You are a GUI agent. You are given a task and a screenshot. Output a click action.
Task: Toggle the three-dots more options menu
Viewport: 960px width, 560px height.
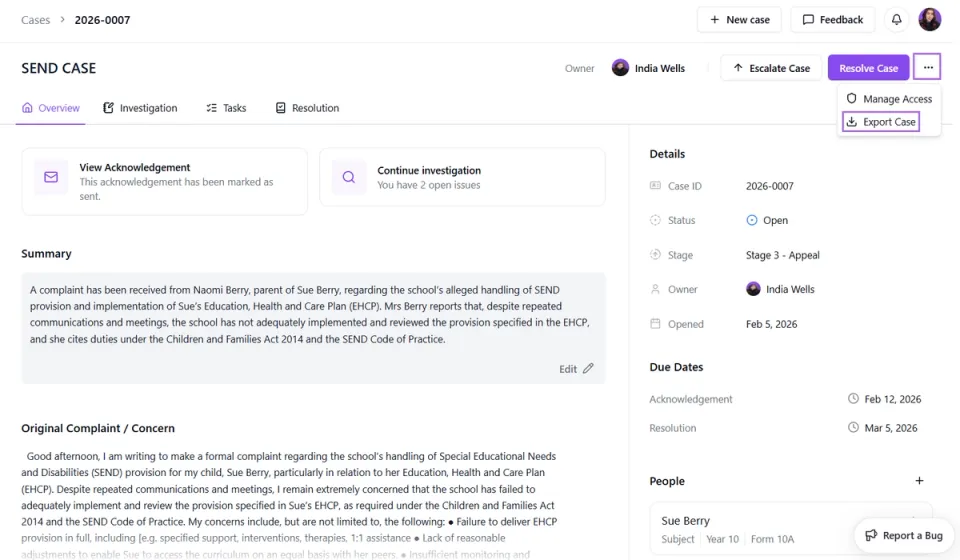[x=927, y=67]
